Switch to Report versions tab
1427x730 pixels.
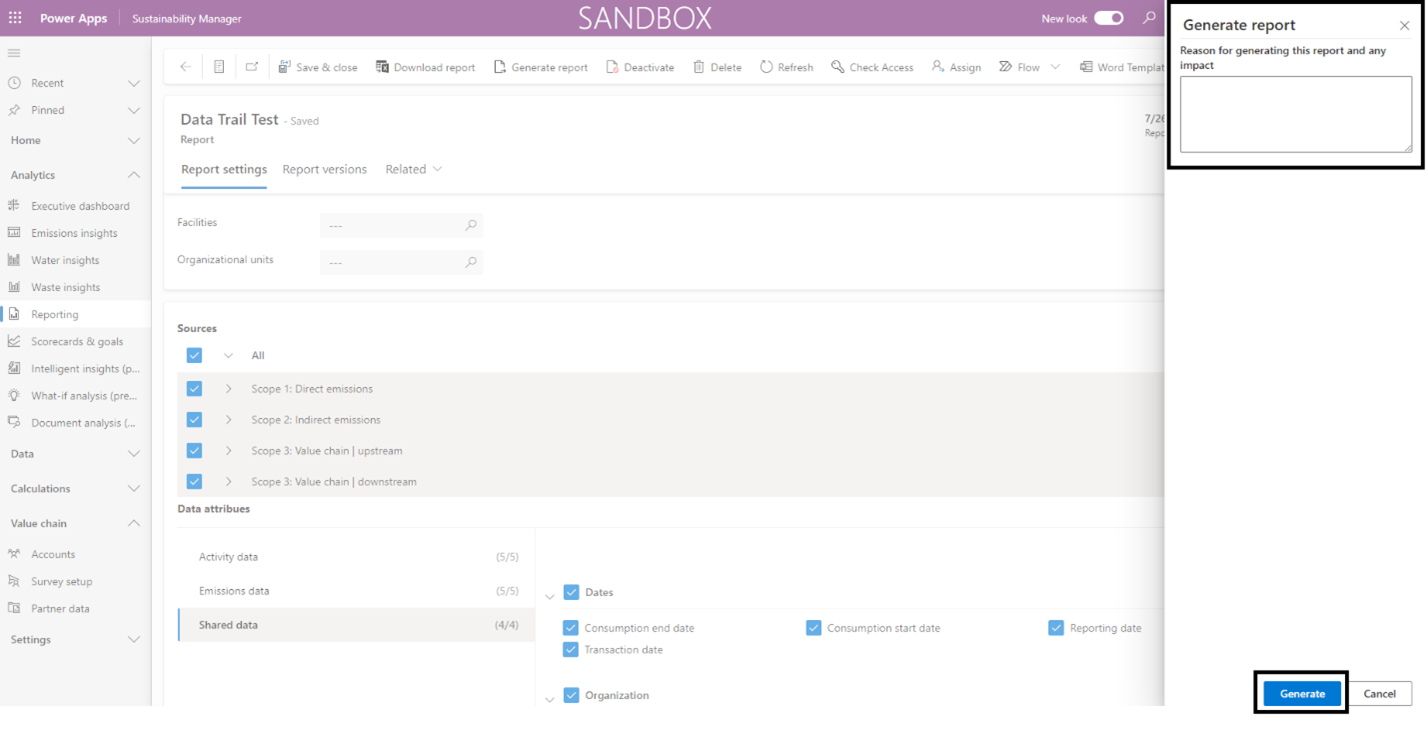[x=324, y=169]
